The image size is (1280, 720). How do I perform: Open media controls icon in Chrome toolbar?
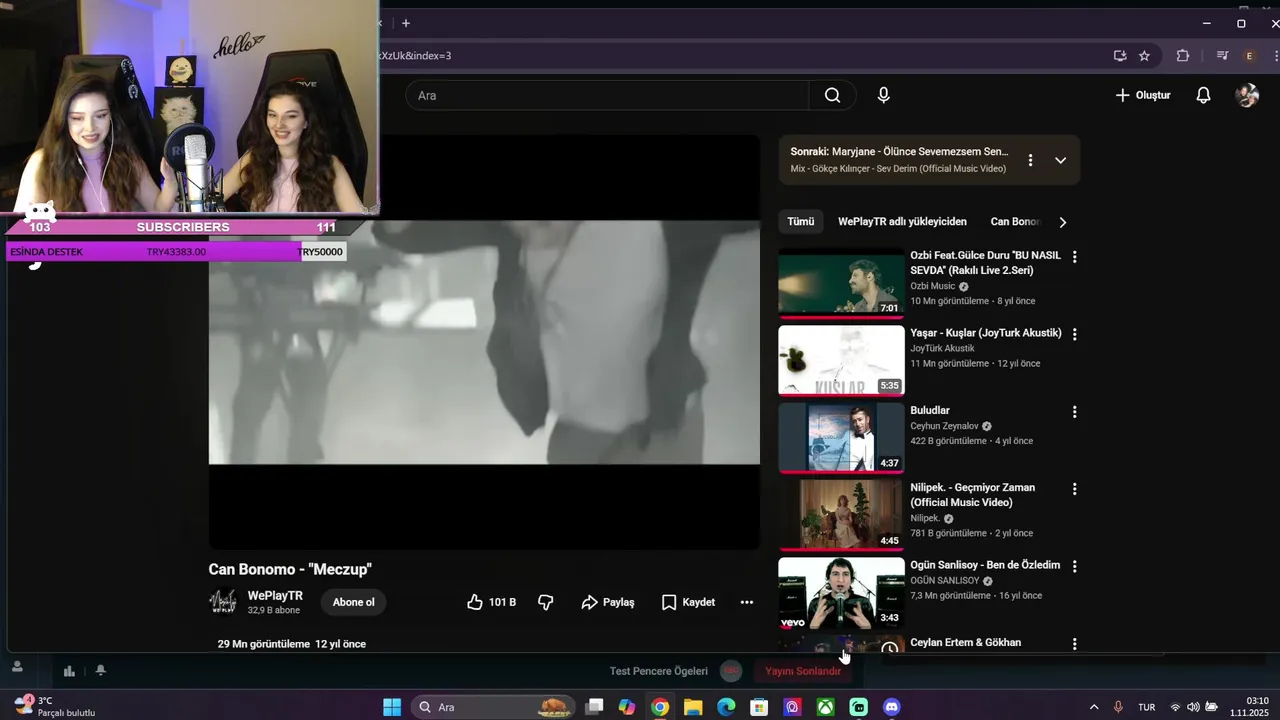click(1222, 56)
